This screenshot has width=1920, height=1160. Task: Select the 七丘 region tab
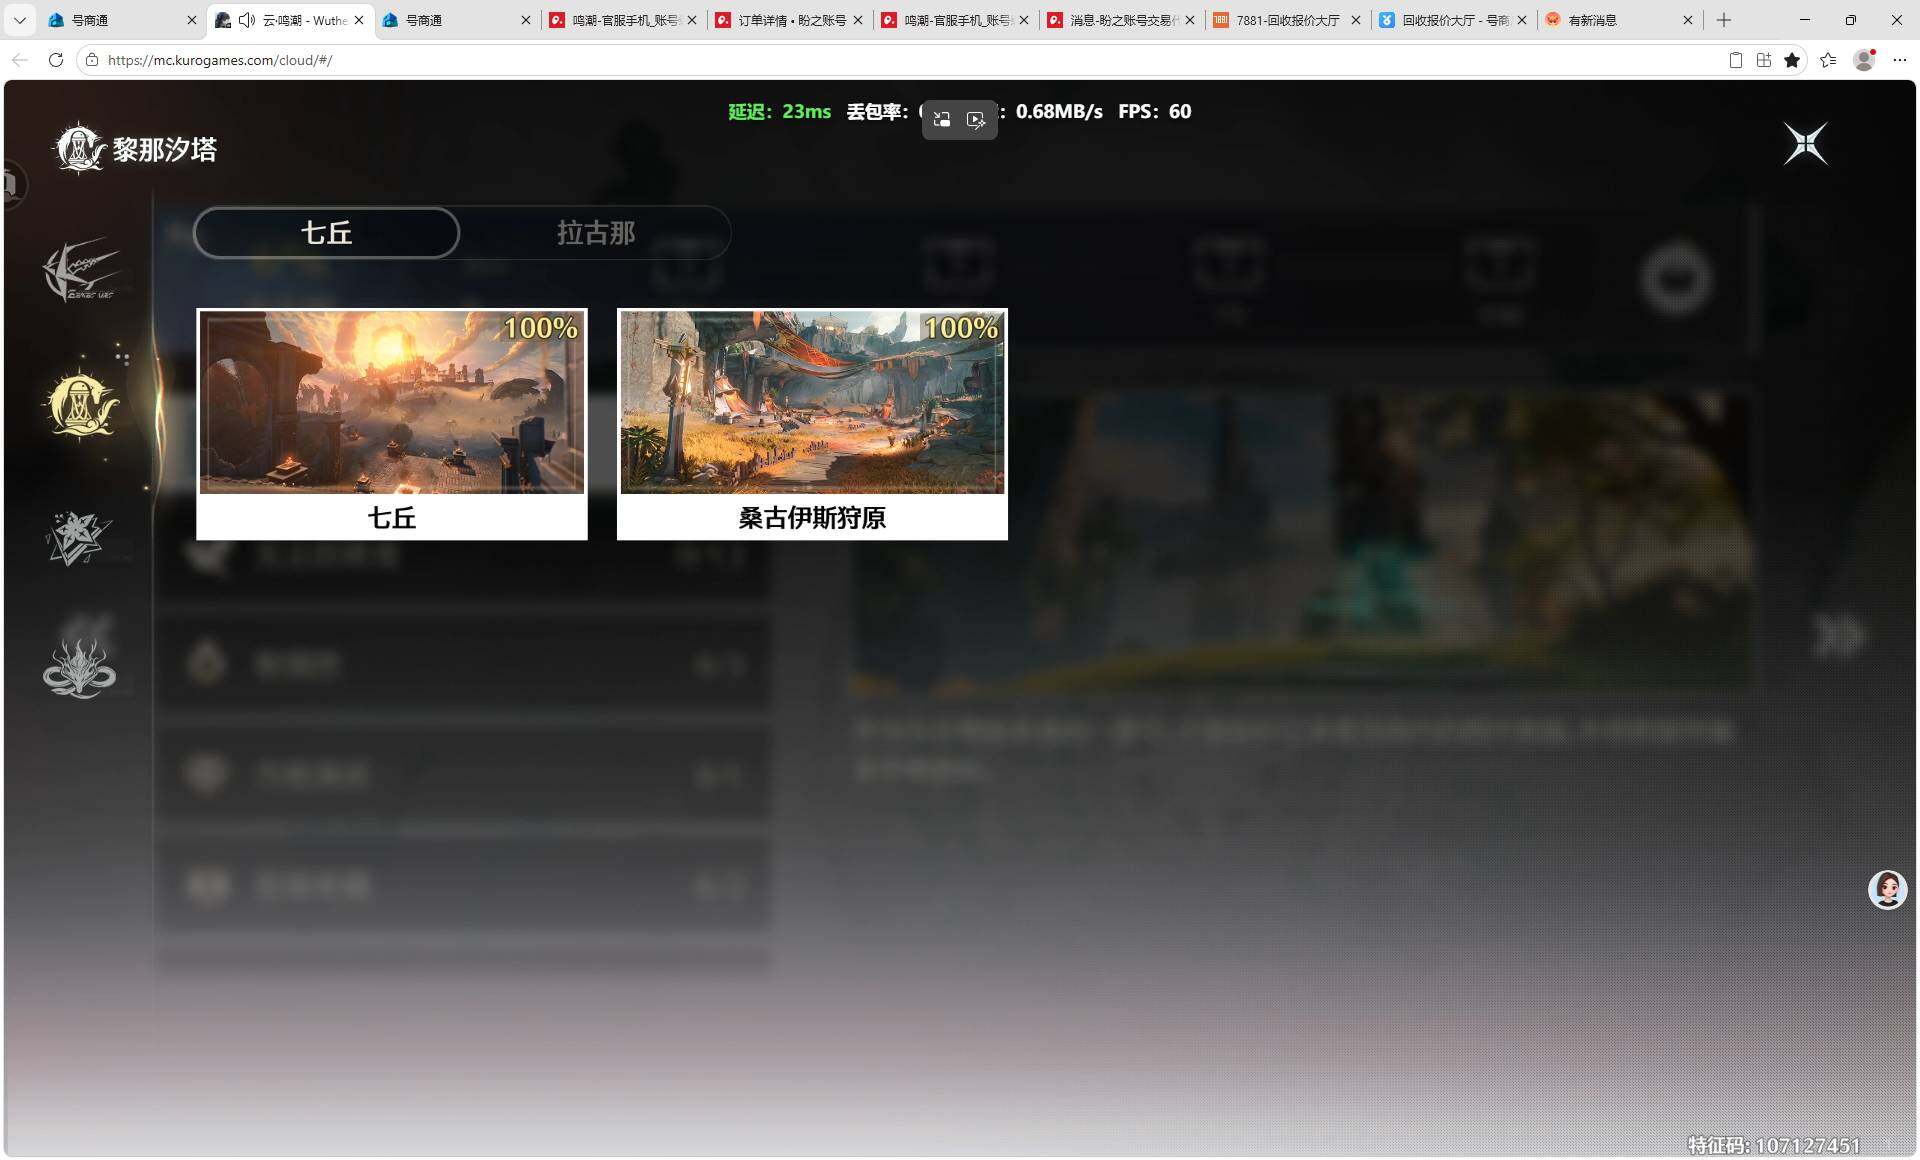click(326, 233)
